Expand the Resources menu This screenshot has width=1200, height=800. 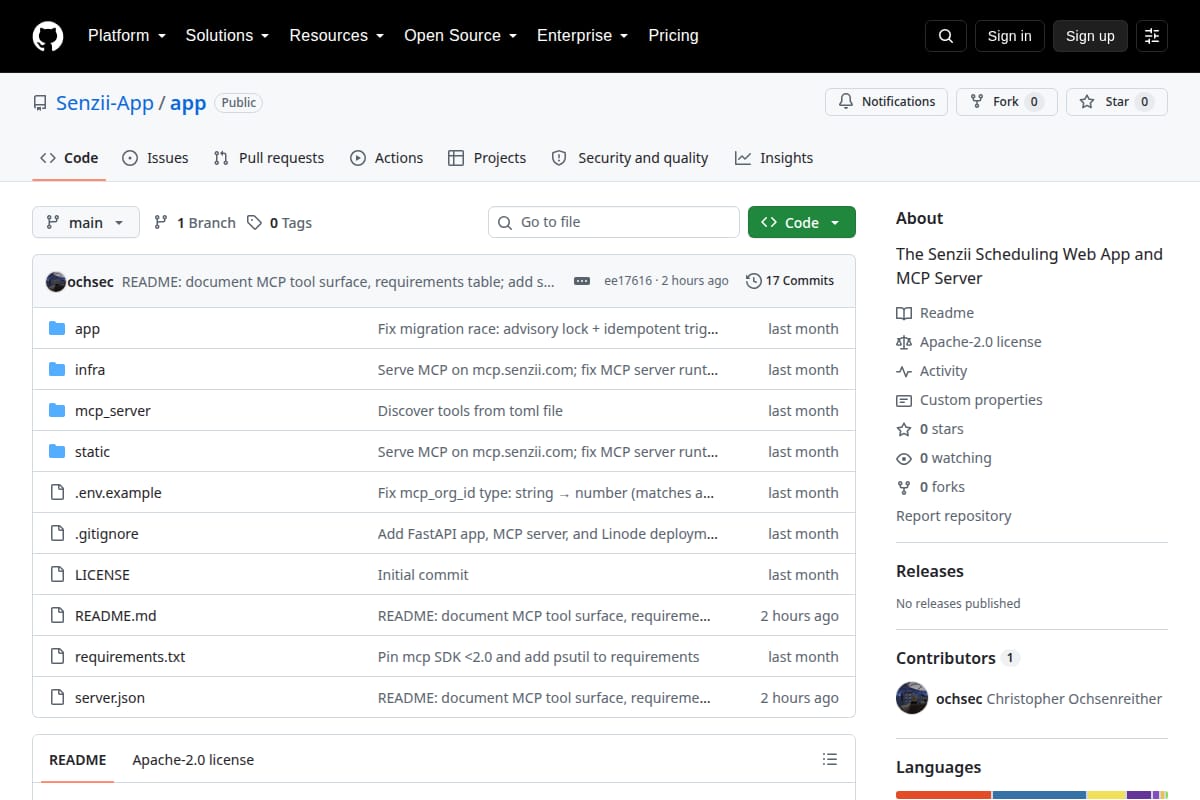coord(337,36)
